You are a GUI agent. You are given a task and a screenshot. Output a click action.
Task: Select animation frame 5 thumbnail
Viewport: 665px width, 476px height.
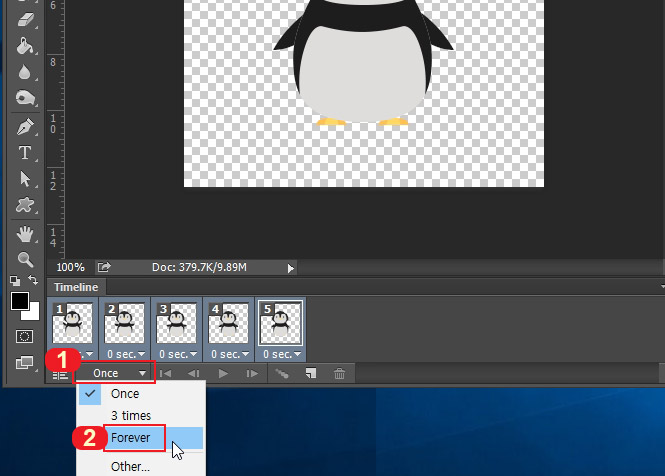coord(281,323)
